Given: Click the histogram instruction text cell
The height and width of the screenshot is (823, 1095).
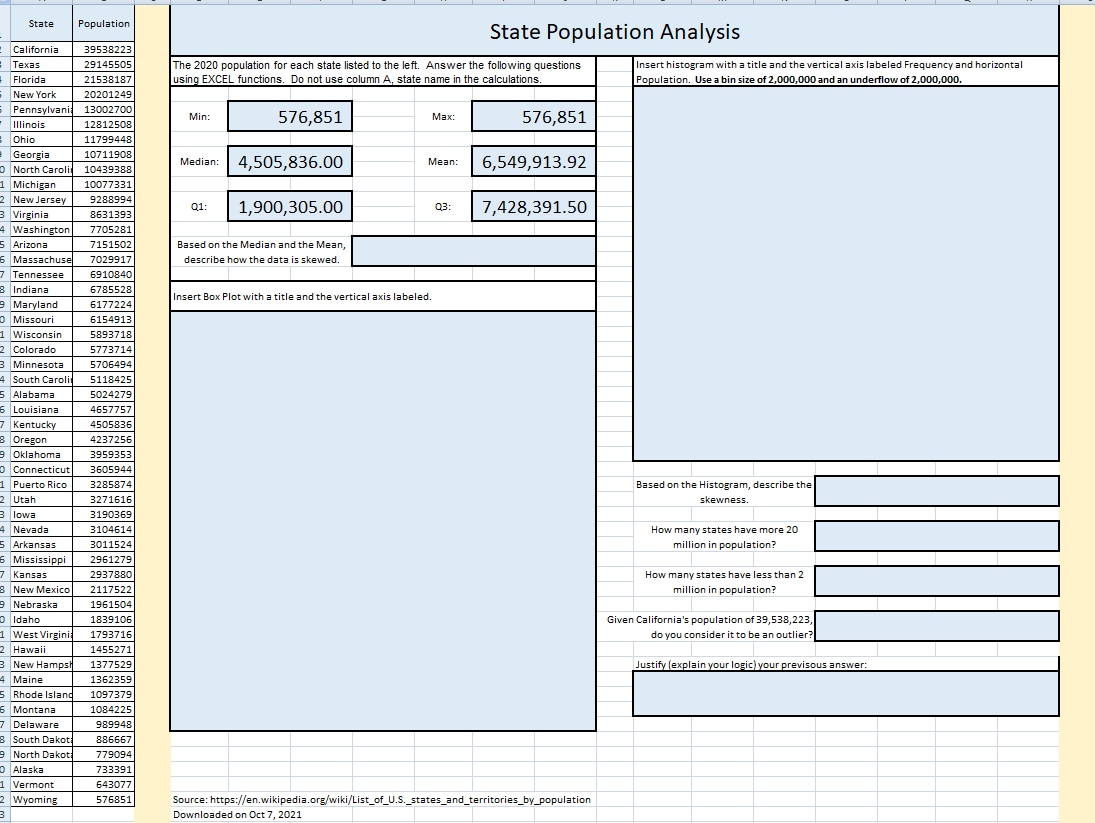Looking at the screenshot, I should coord(846,72).
